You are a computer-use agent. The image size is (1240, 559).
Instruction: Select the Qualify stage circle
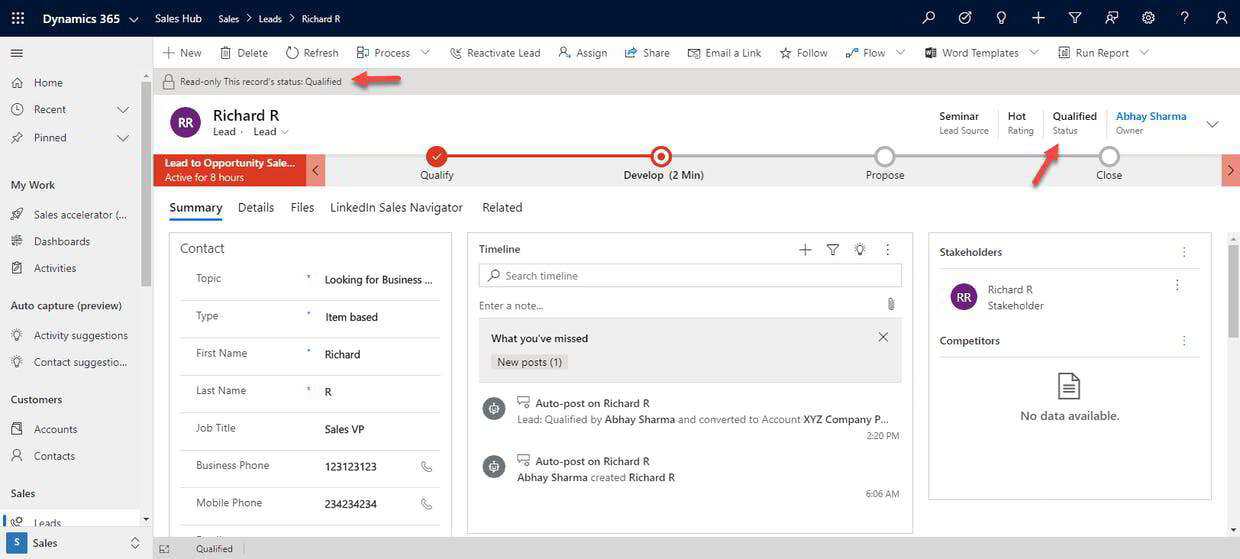click(x=436, y=156)
